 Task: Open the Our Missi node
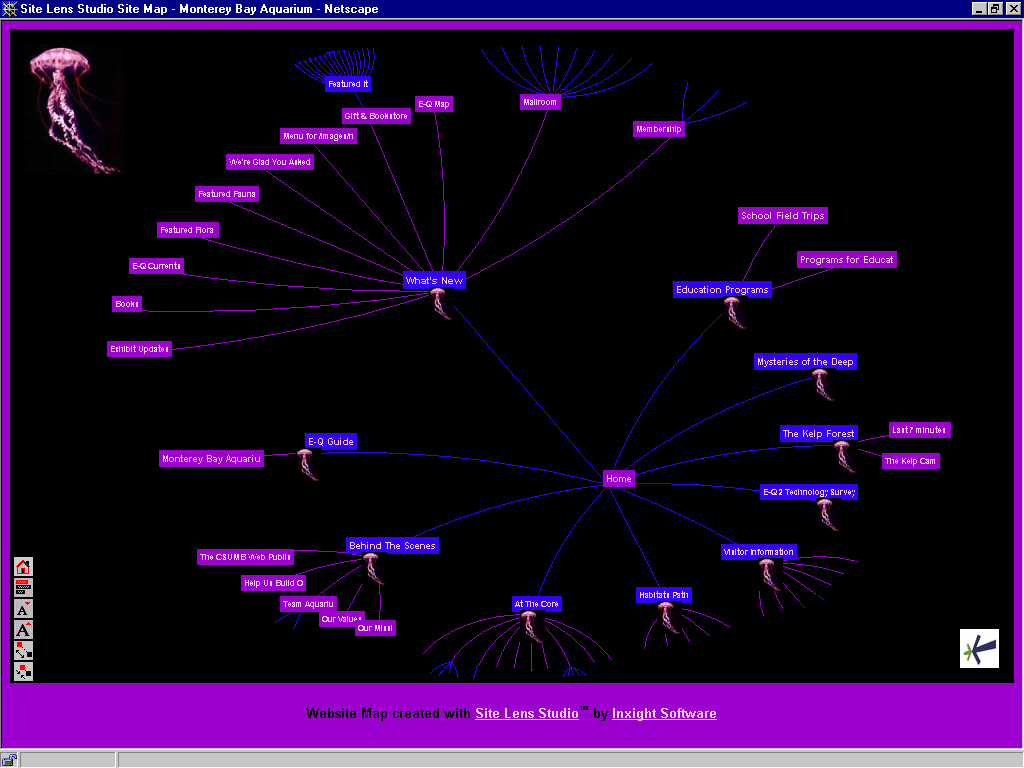376,628
